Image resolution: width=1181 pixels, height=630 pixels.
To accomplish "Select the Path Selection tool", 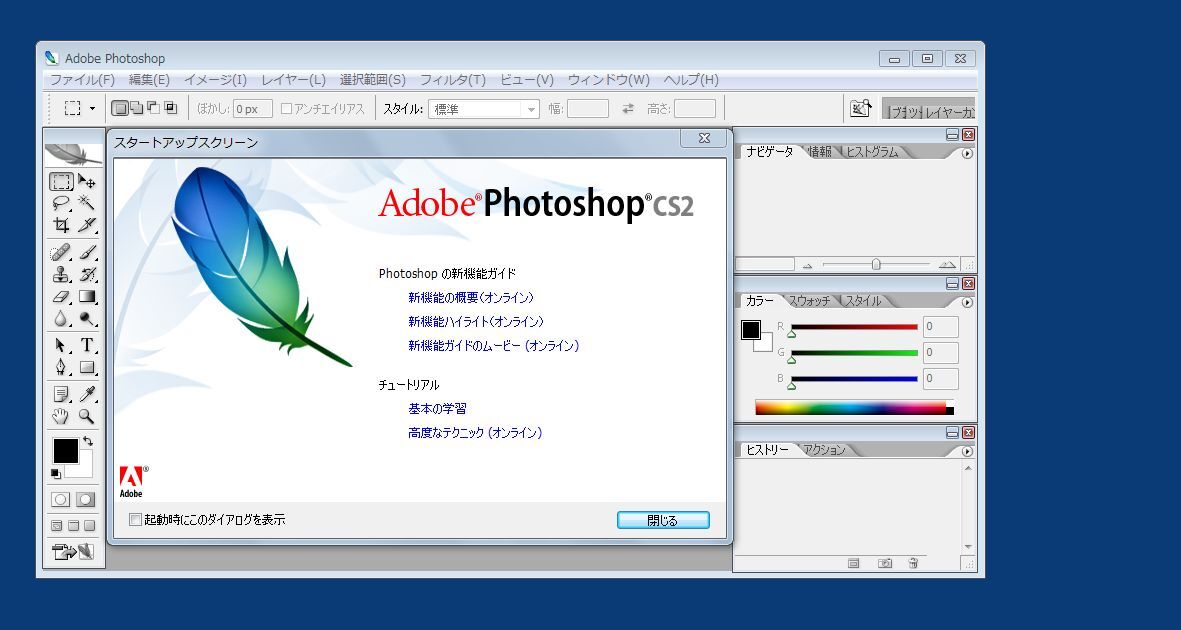I will tap(62, 346).
